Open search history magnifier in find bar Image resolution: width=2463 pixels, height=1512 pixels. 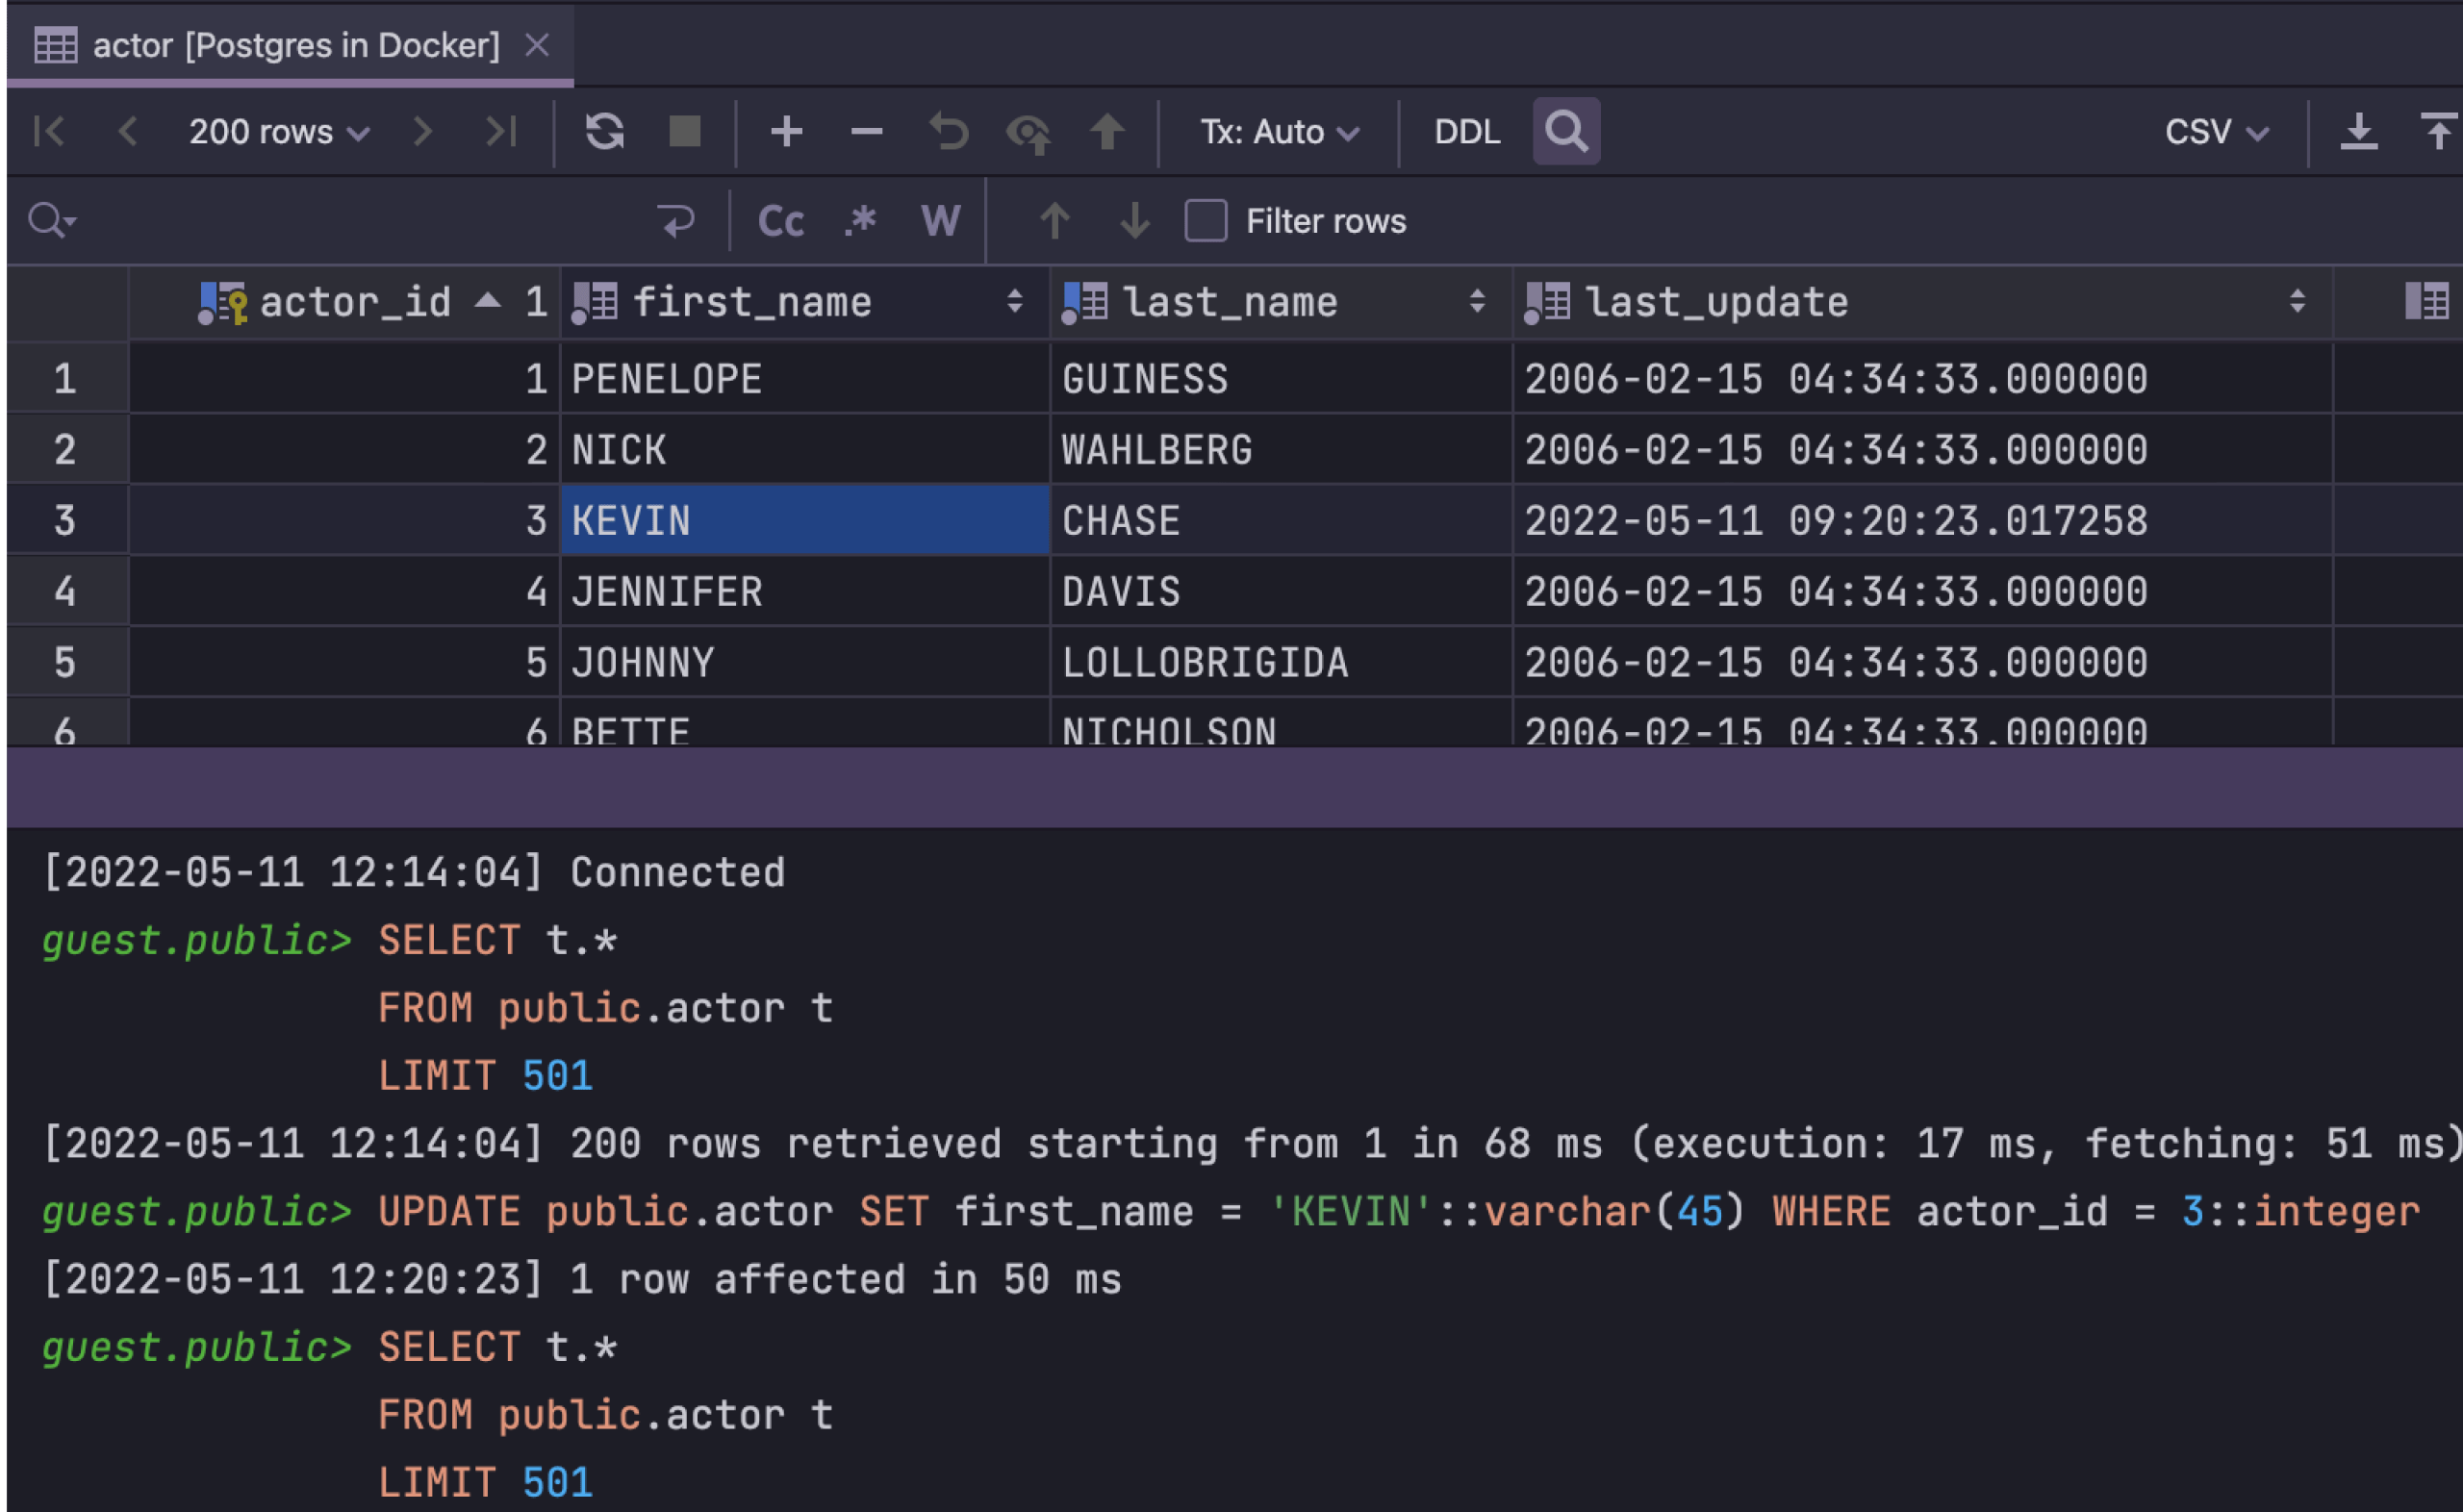tap(52, 220)
